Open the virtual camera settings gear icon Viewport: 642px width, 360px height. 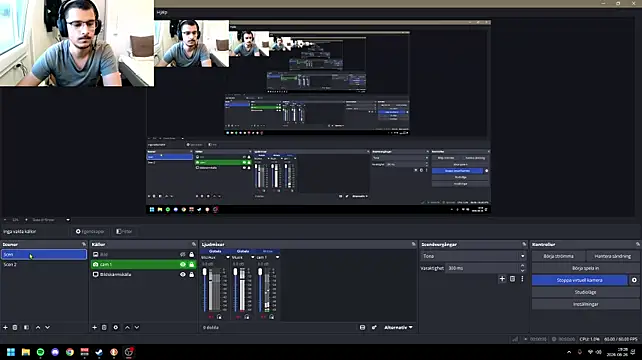click(634, 280)
